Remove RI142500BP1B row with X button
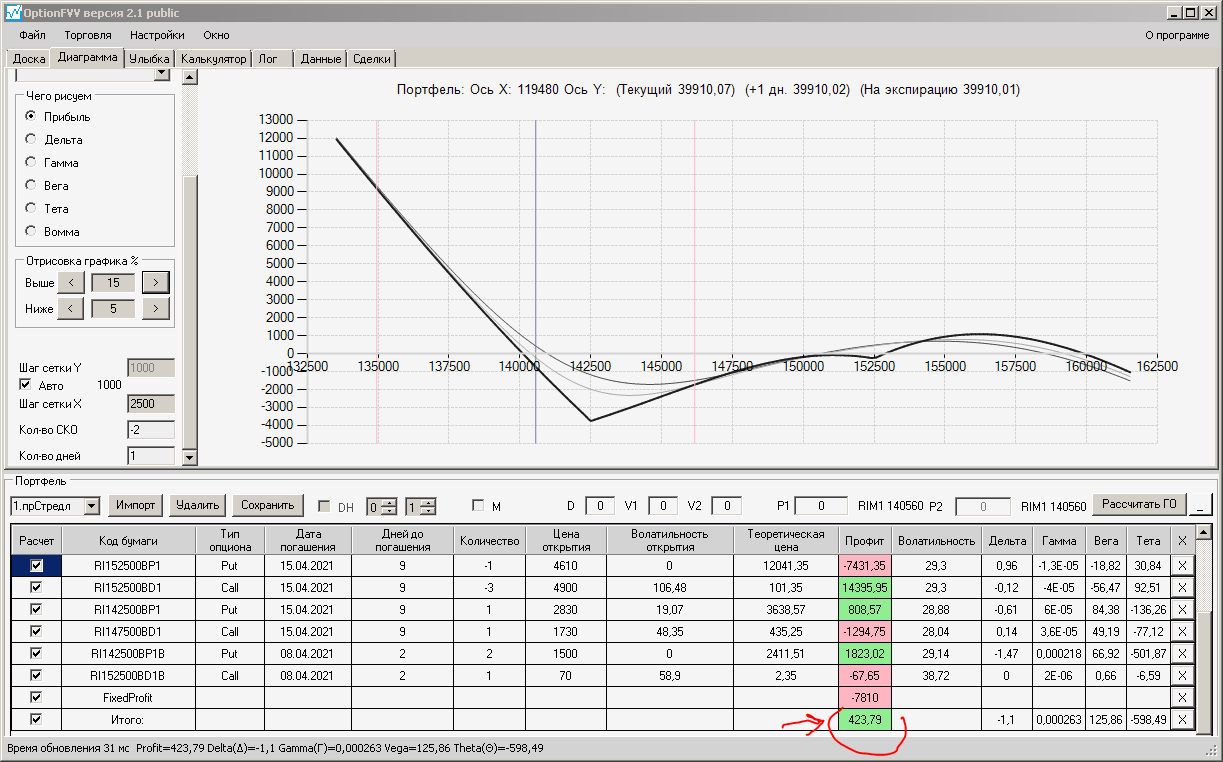The height and width of the screenshot is (762, 1223). [1182, 654]
